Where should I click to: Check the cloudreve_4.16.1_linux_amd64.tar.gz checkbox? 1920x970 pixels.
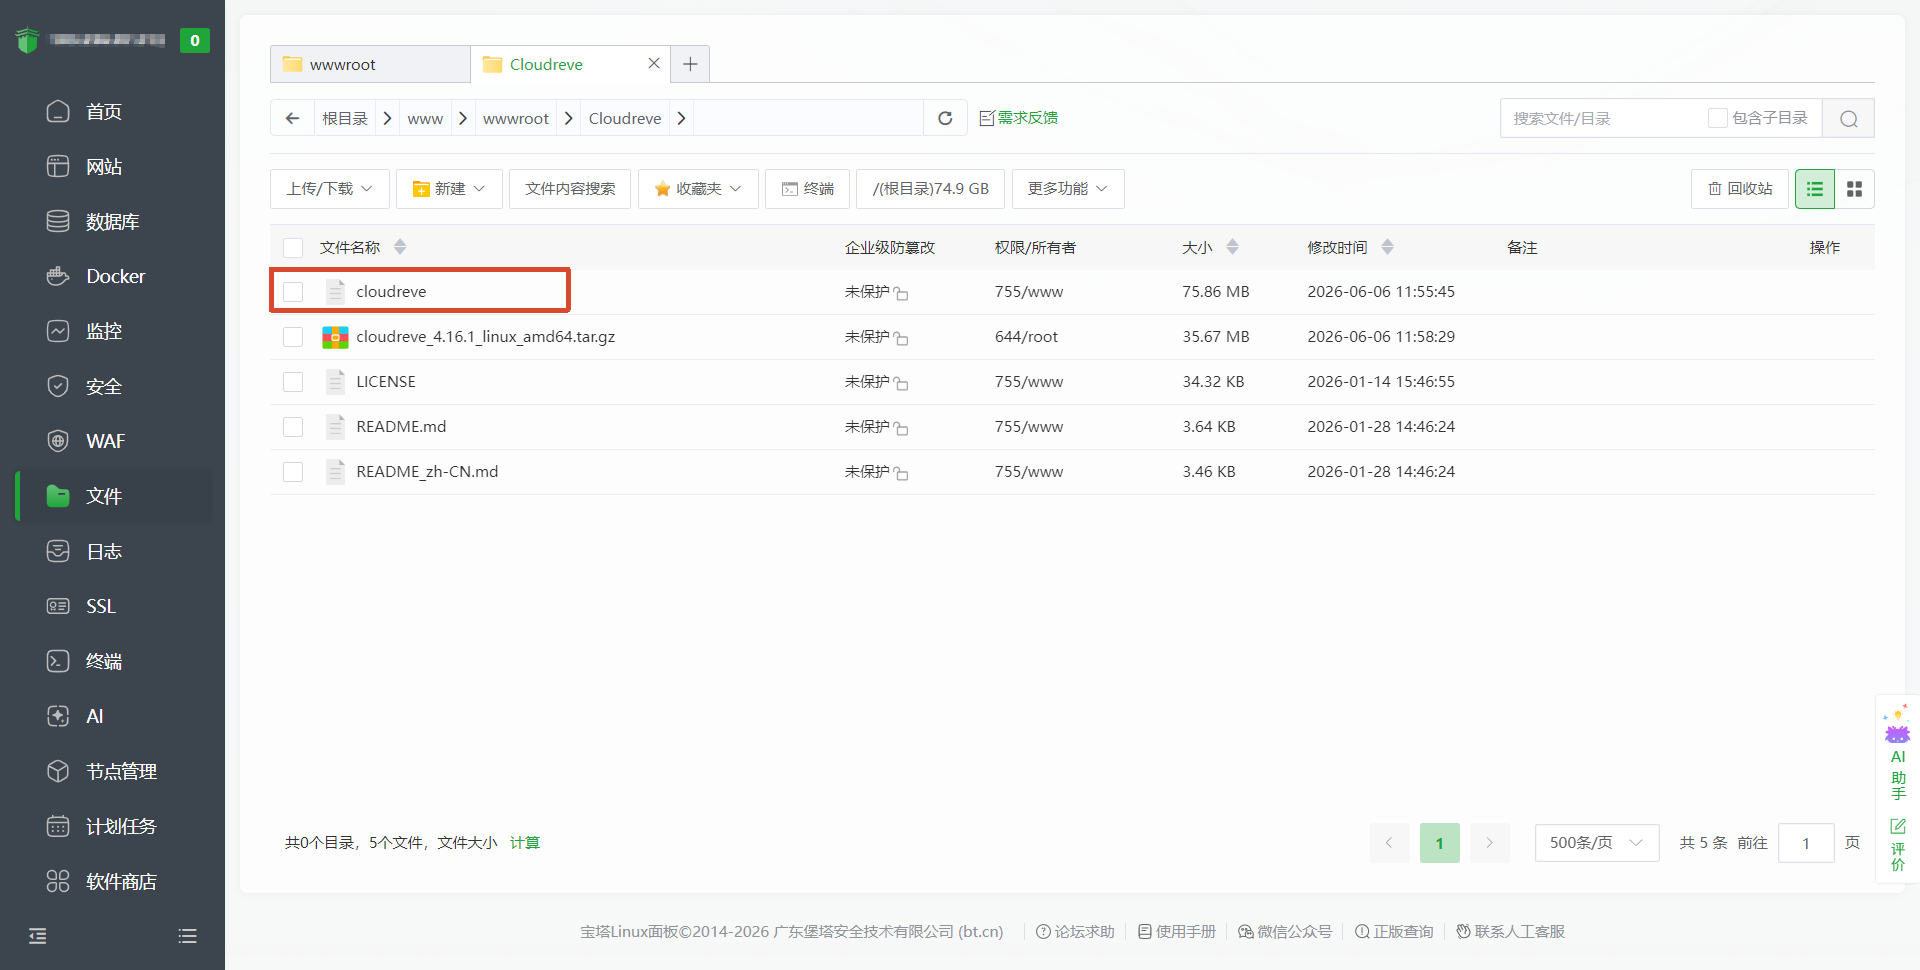(293, 337)
